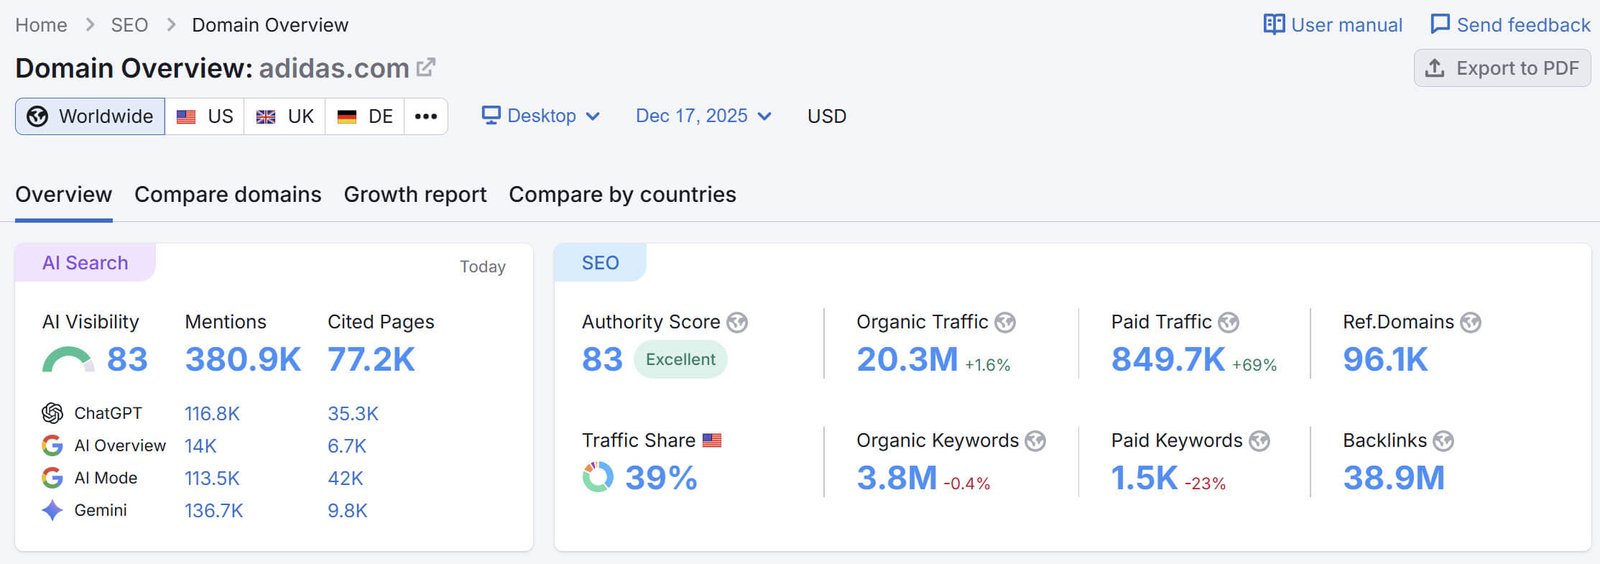Screen dimensions: 1600x564
Task: Open the 380.9K Mentions value
Action: [x=243, y=359]
